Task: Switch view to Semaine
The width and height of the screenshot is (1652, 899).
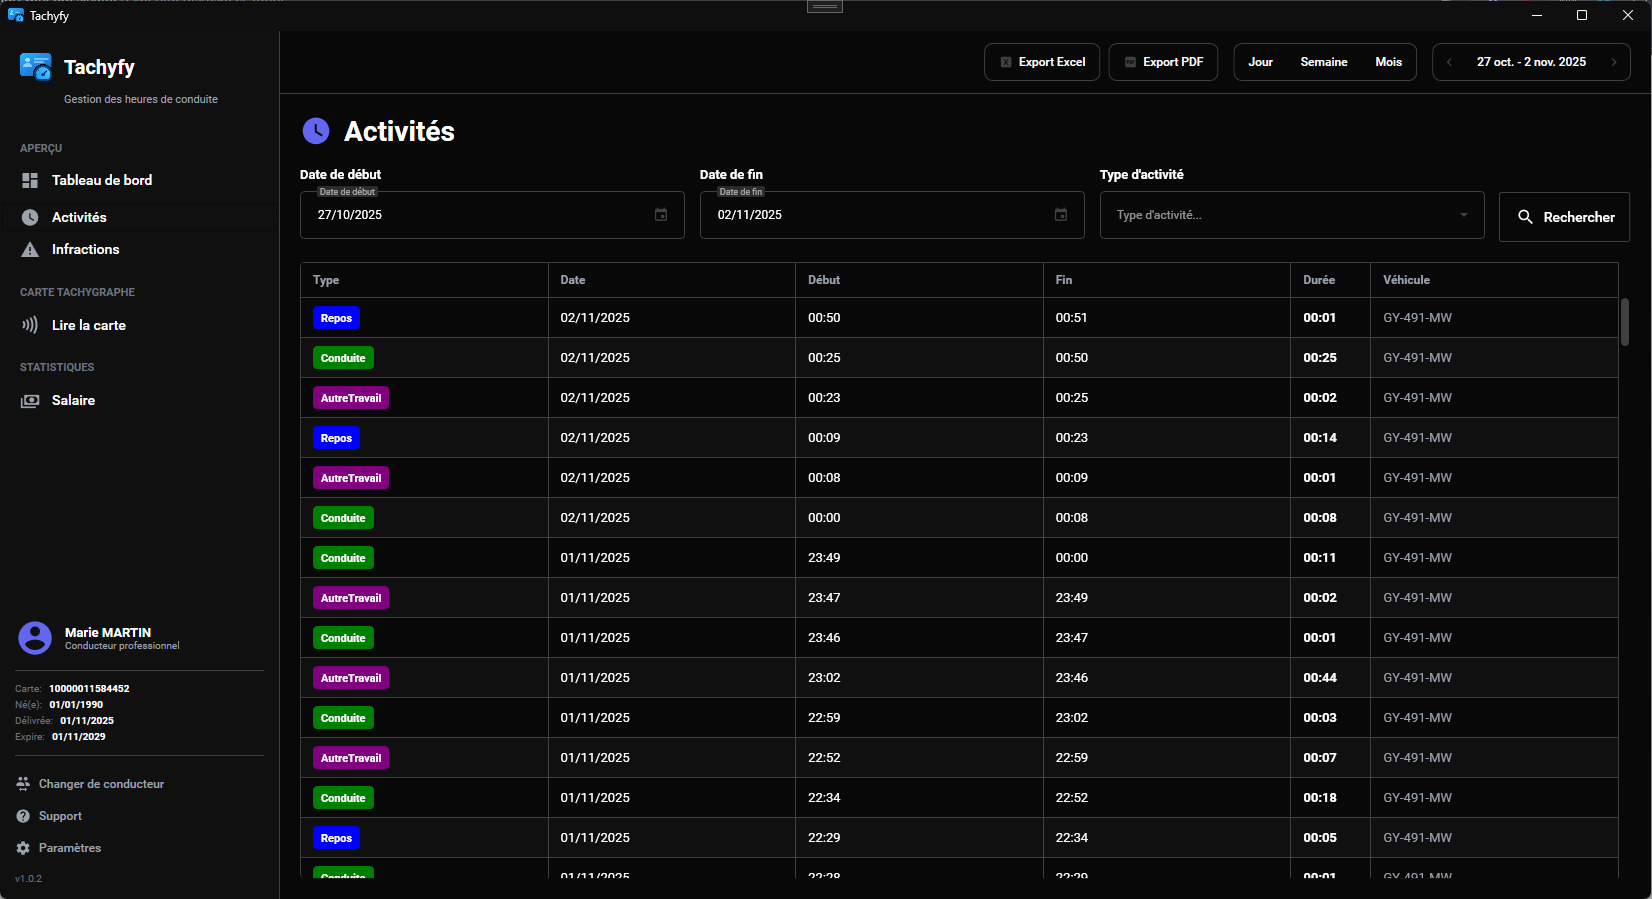Action: tap(1323, 62)
